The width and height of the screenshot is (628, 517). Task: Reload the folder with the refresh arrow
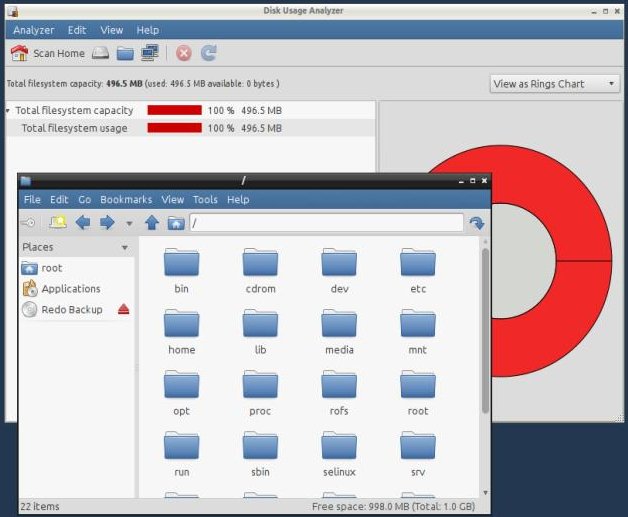pos(477,223)
